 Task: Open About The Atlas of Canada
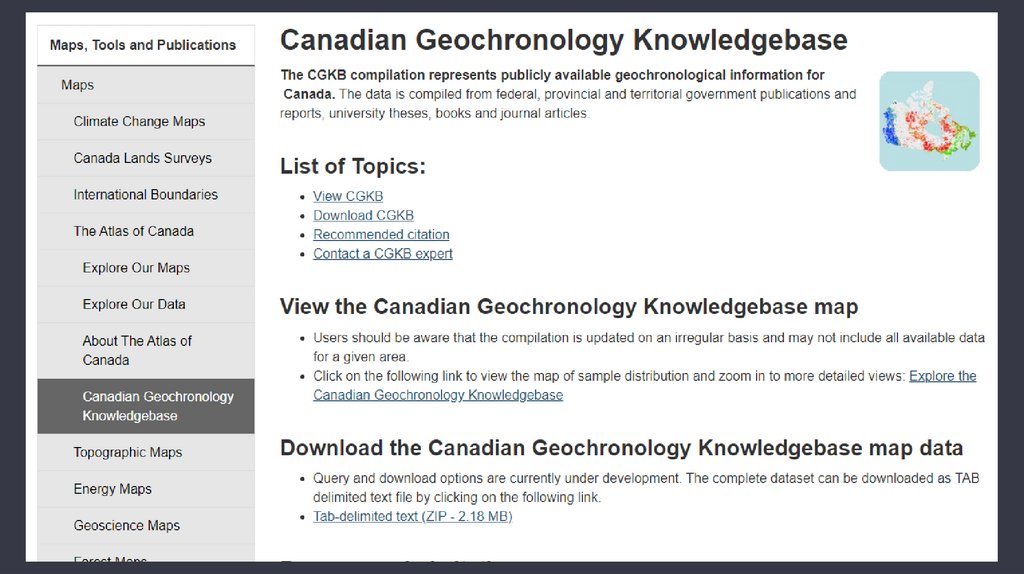(x=137, y=350)
